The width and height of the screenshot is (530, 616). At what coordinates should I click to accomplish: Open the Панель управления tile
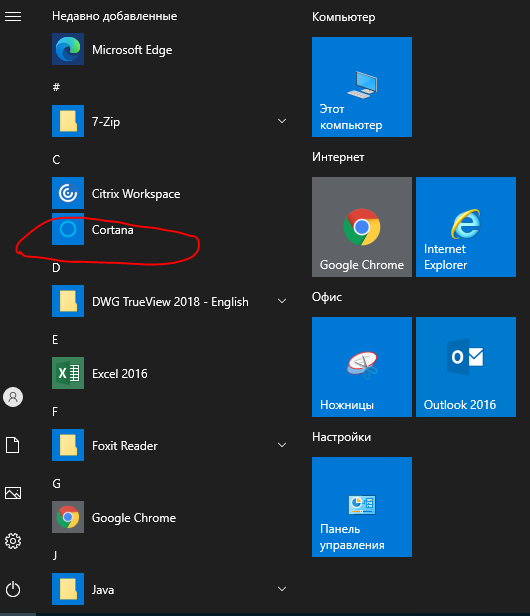(x=362, y=507)
